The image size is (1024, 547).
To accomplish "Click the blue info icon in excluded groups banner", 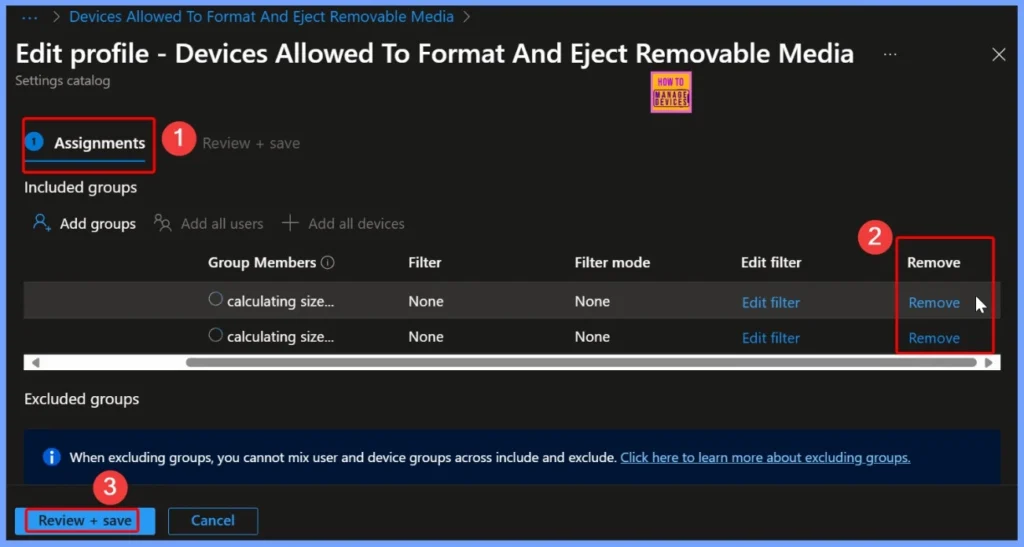I will click(x=52, y=457).
